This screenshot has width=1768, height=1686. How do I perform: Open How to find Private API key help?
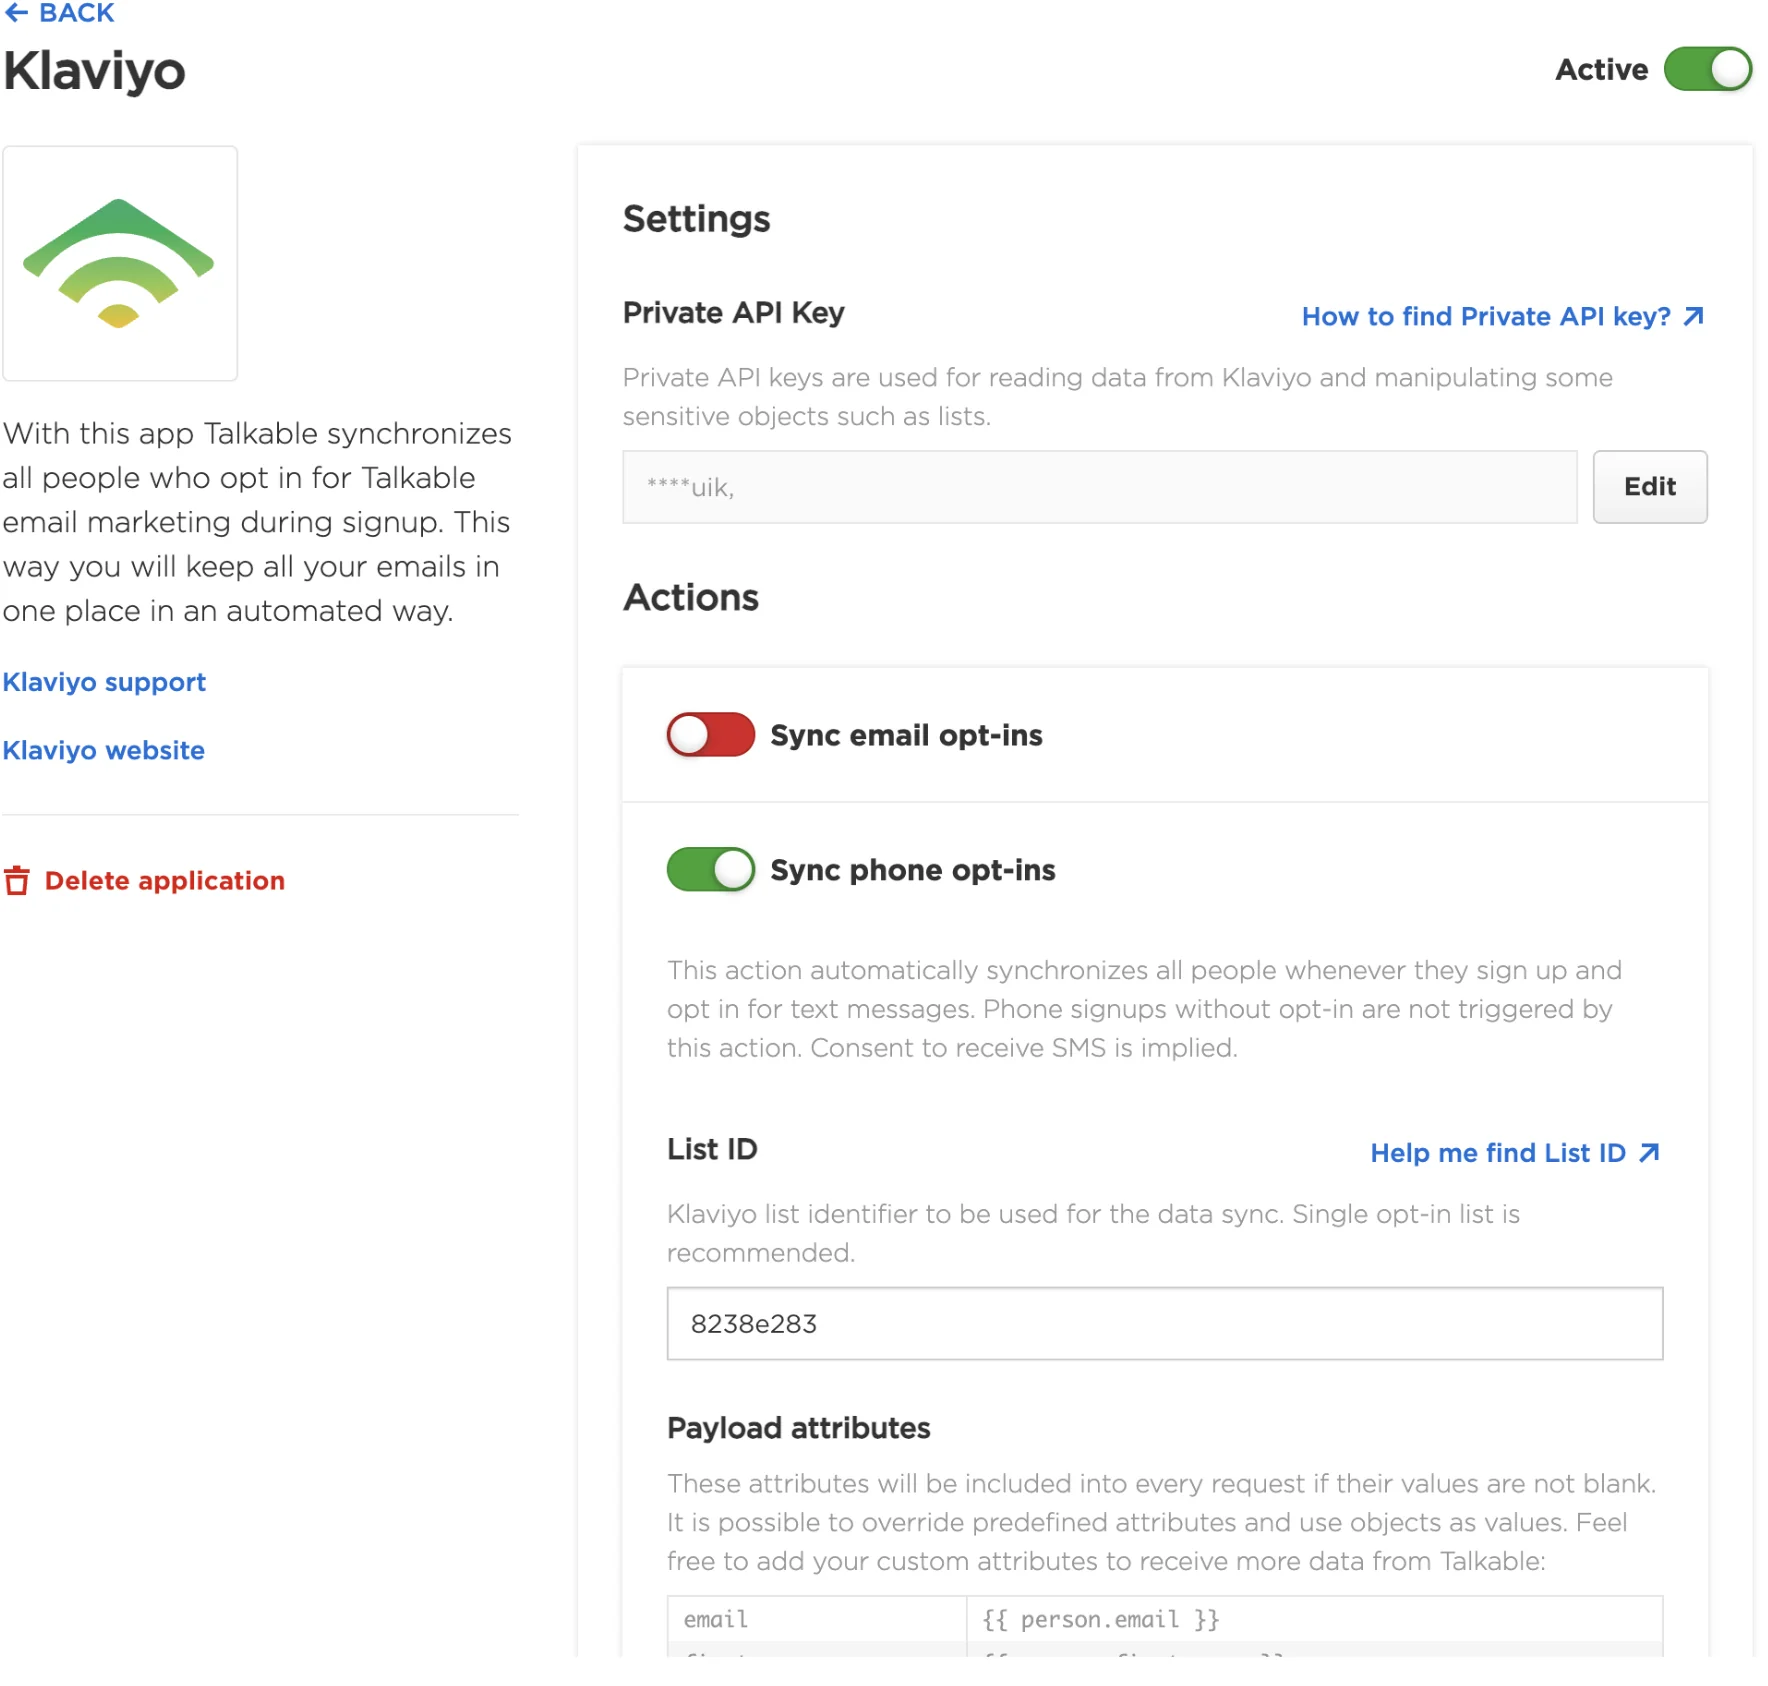(1486, 316)
